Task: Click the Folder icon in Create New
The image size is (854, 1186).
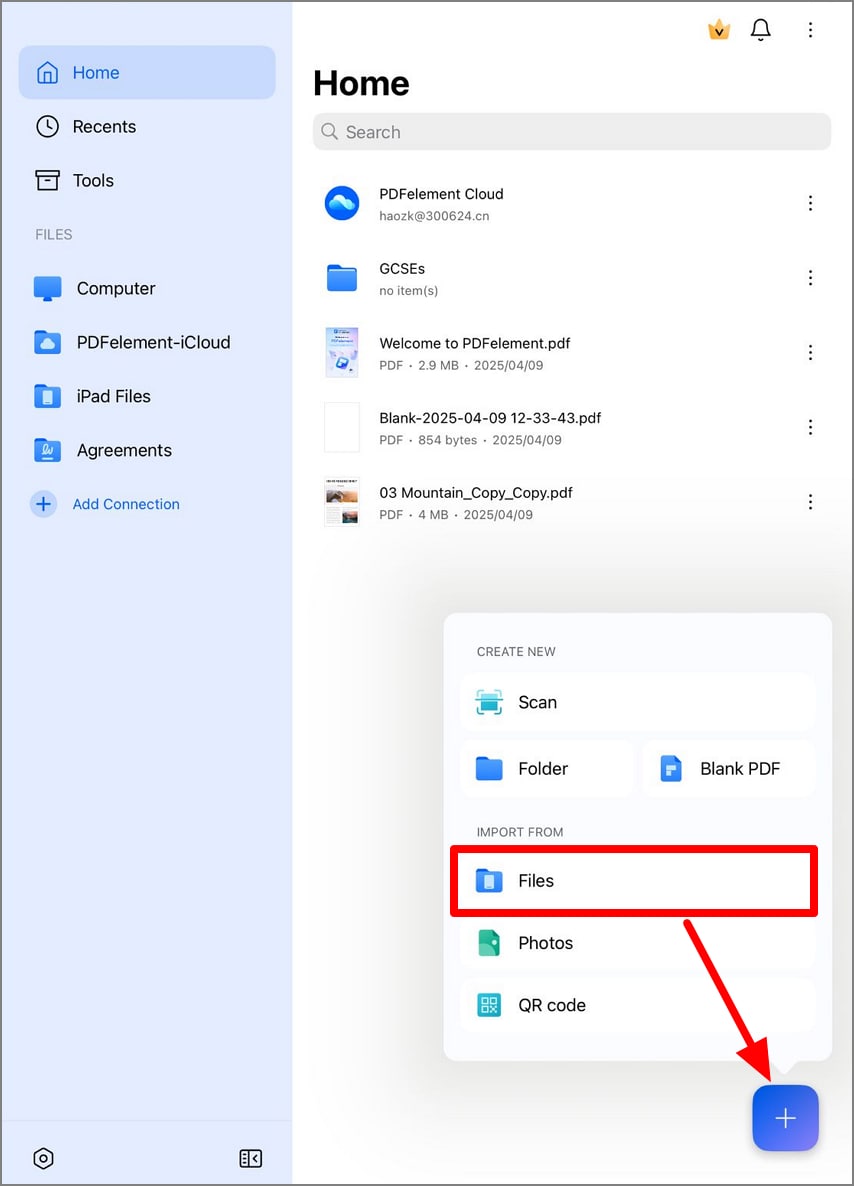Action: pos(489,768)
